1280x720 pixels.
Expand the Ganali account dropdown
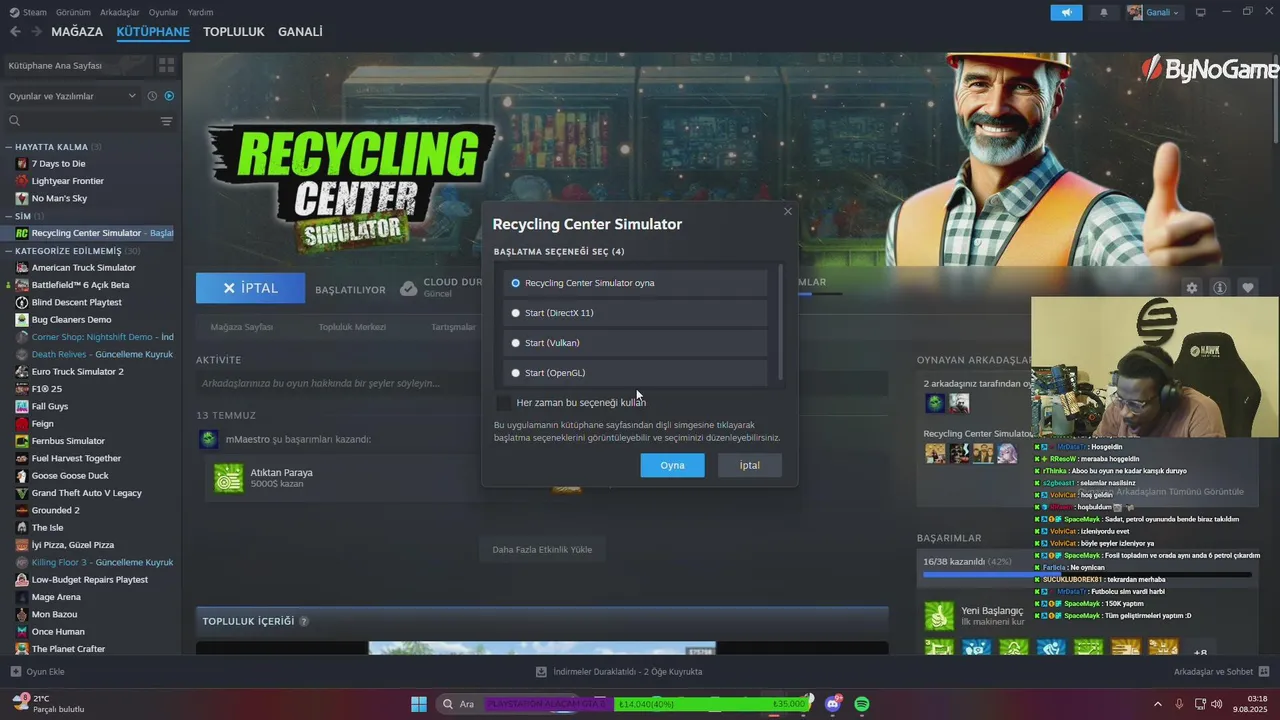pos(1154,12)
